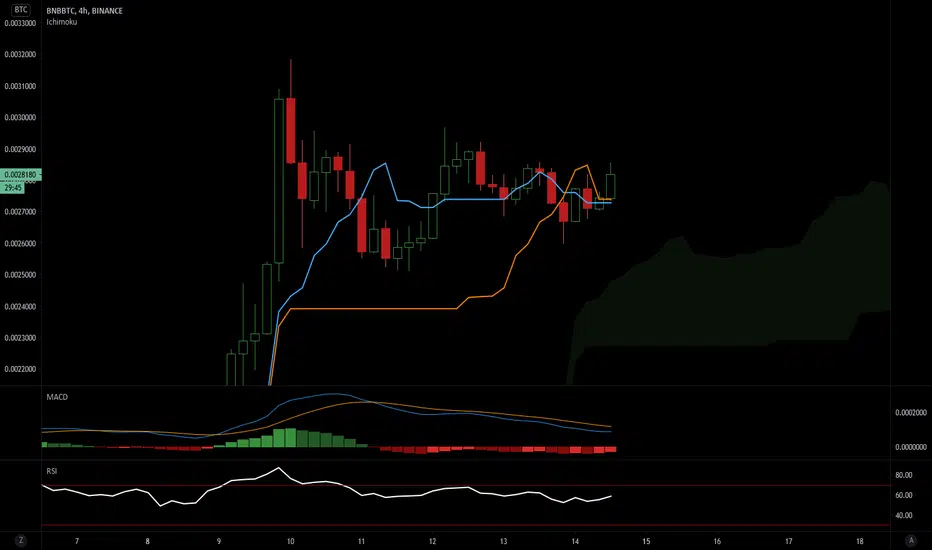Click the latest green candle at chart's right end
This screenshot has height=550, width=932.
(x=610, y=187)
